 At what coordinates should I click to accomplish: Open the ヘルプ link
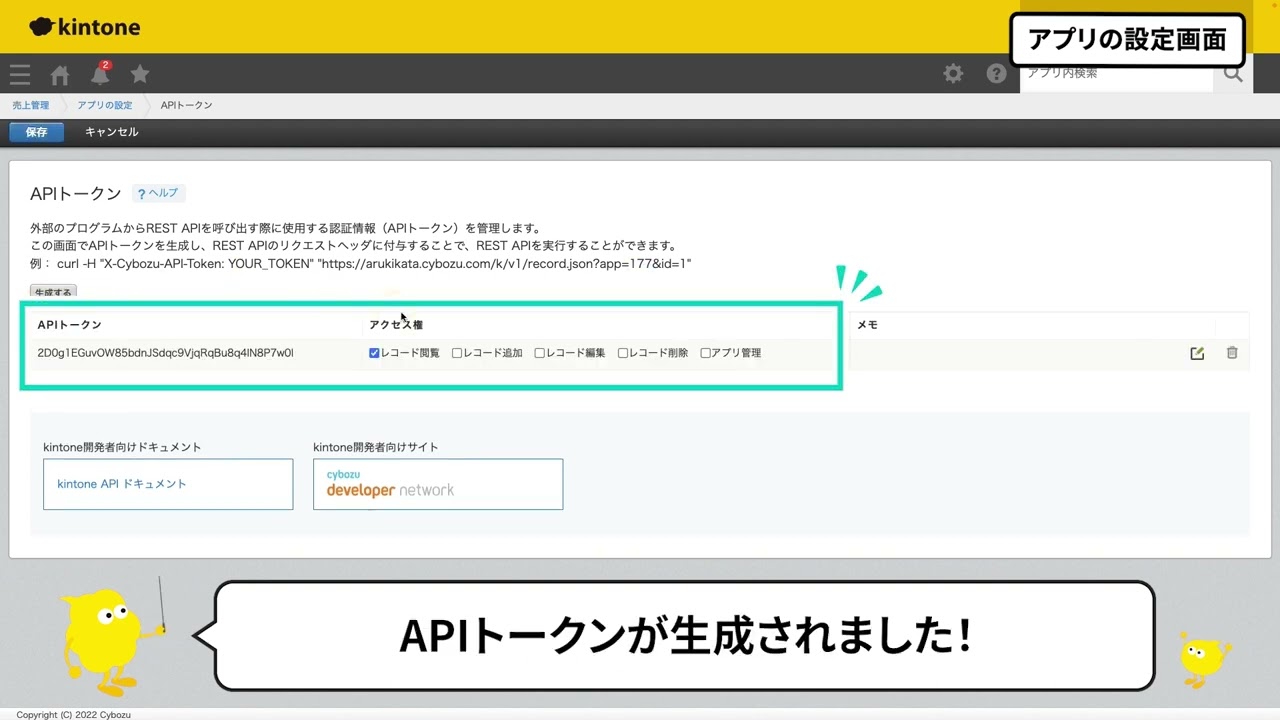158,193
